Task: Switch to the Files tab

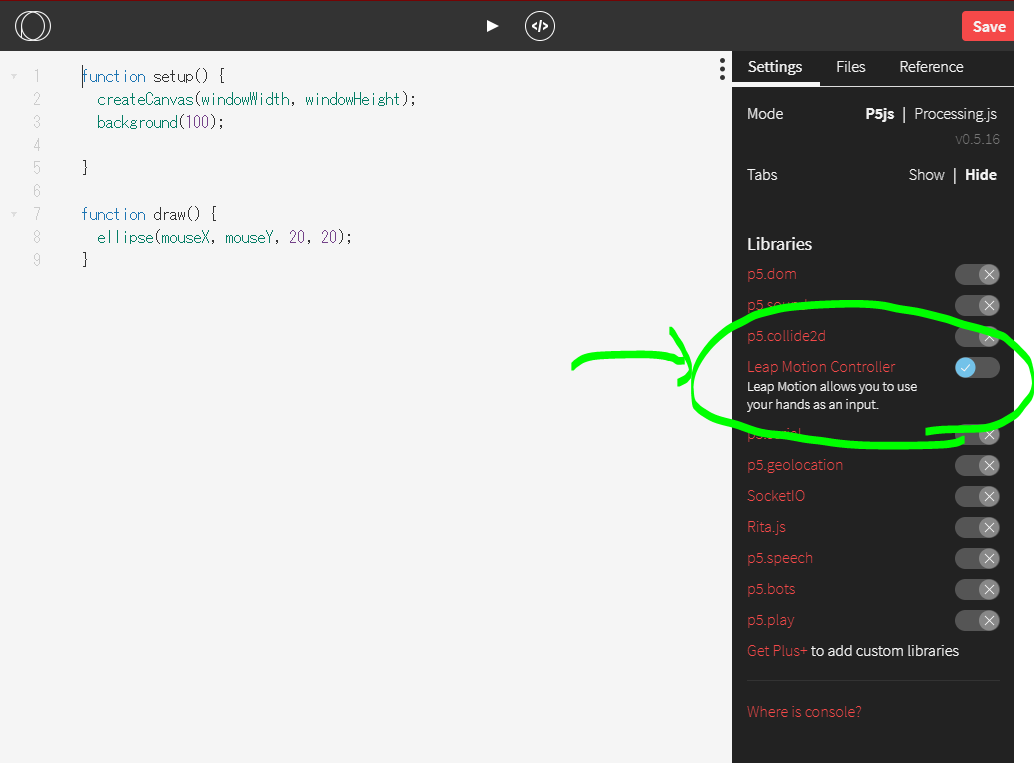Action: [850, 67]
